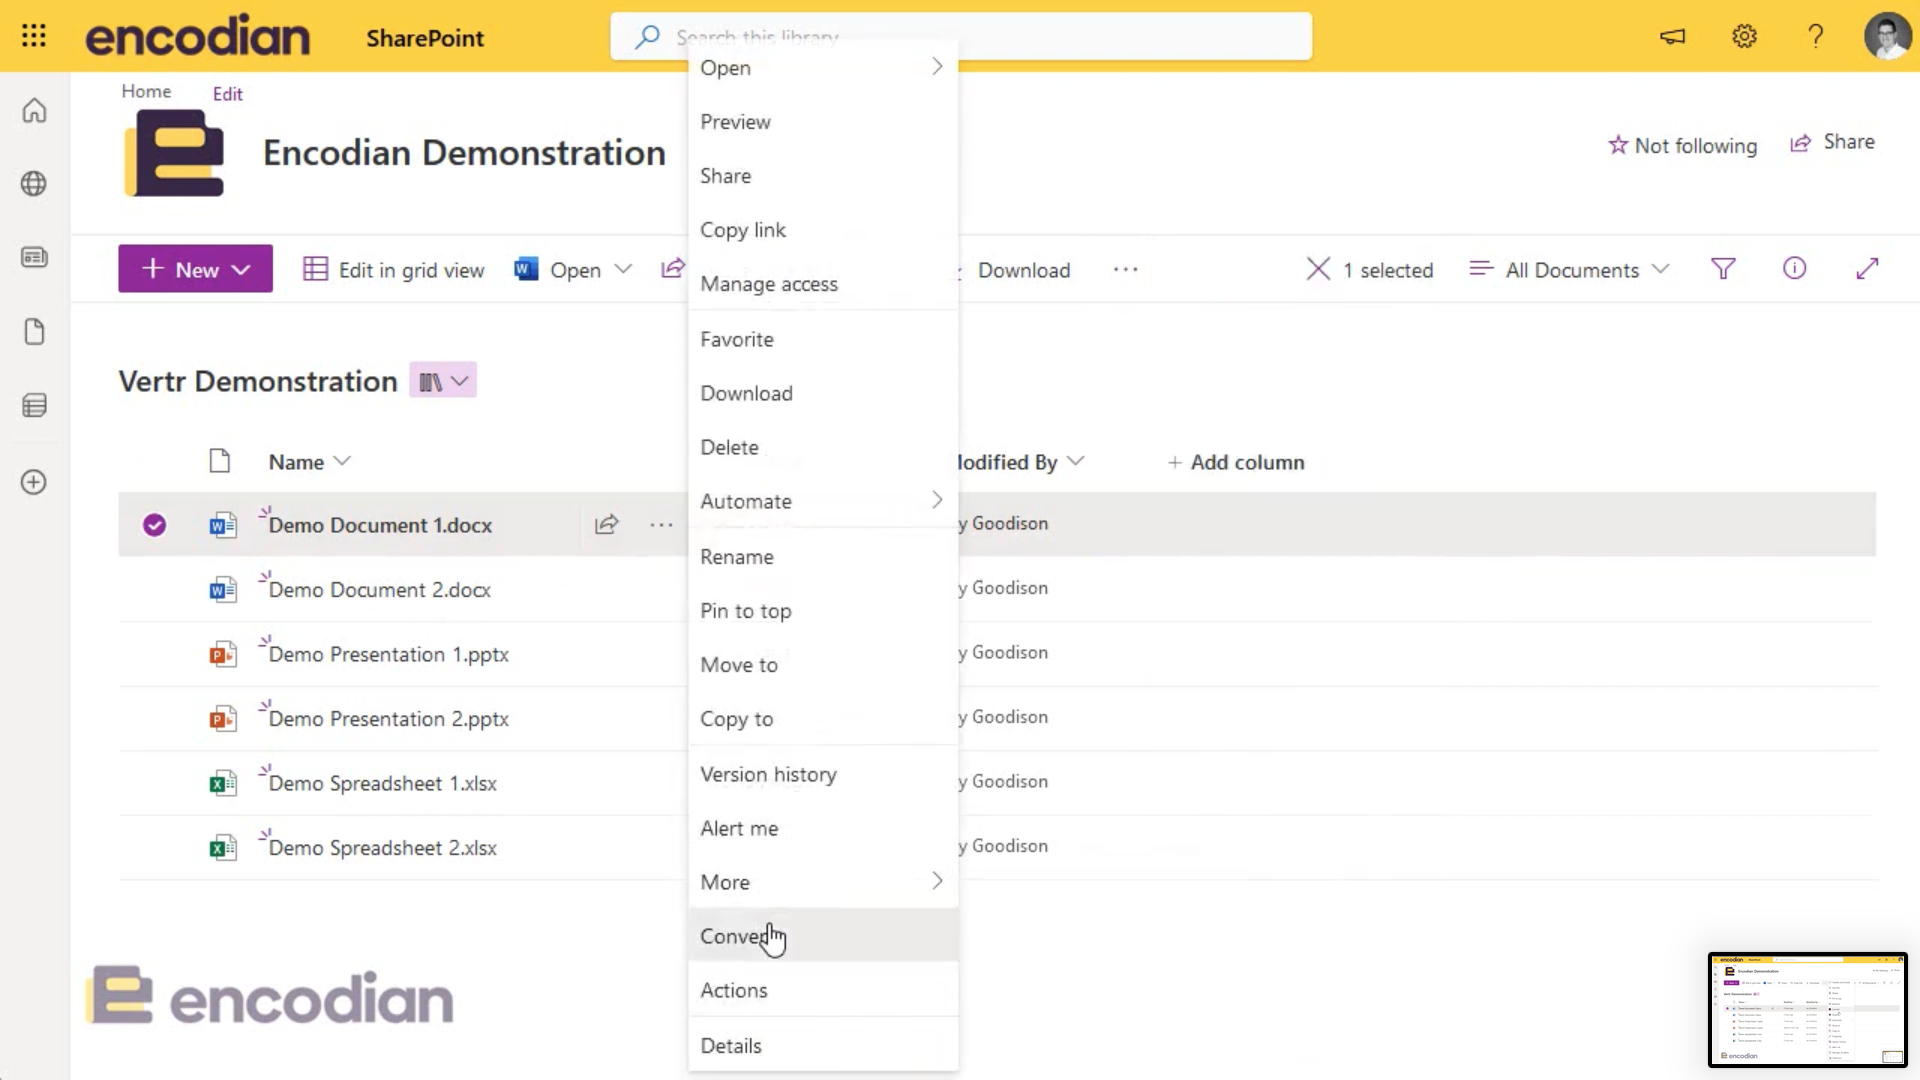Click the Encodian site logo
The width and height of the screenshot is (1920, 1080).
pos(174,153)
